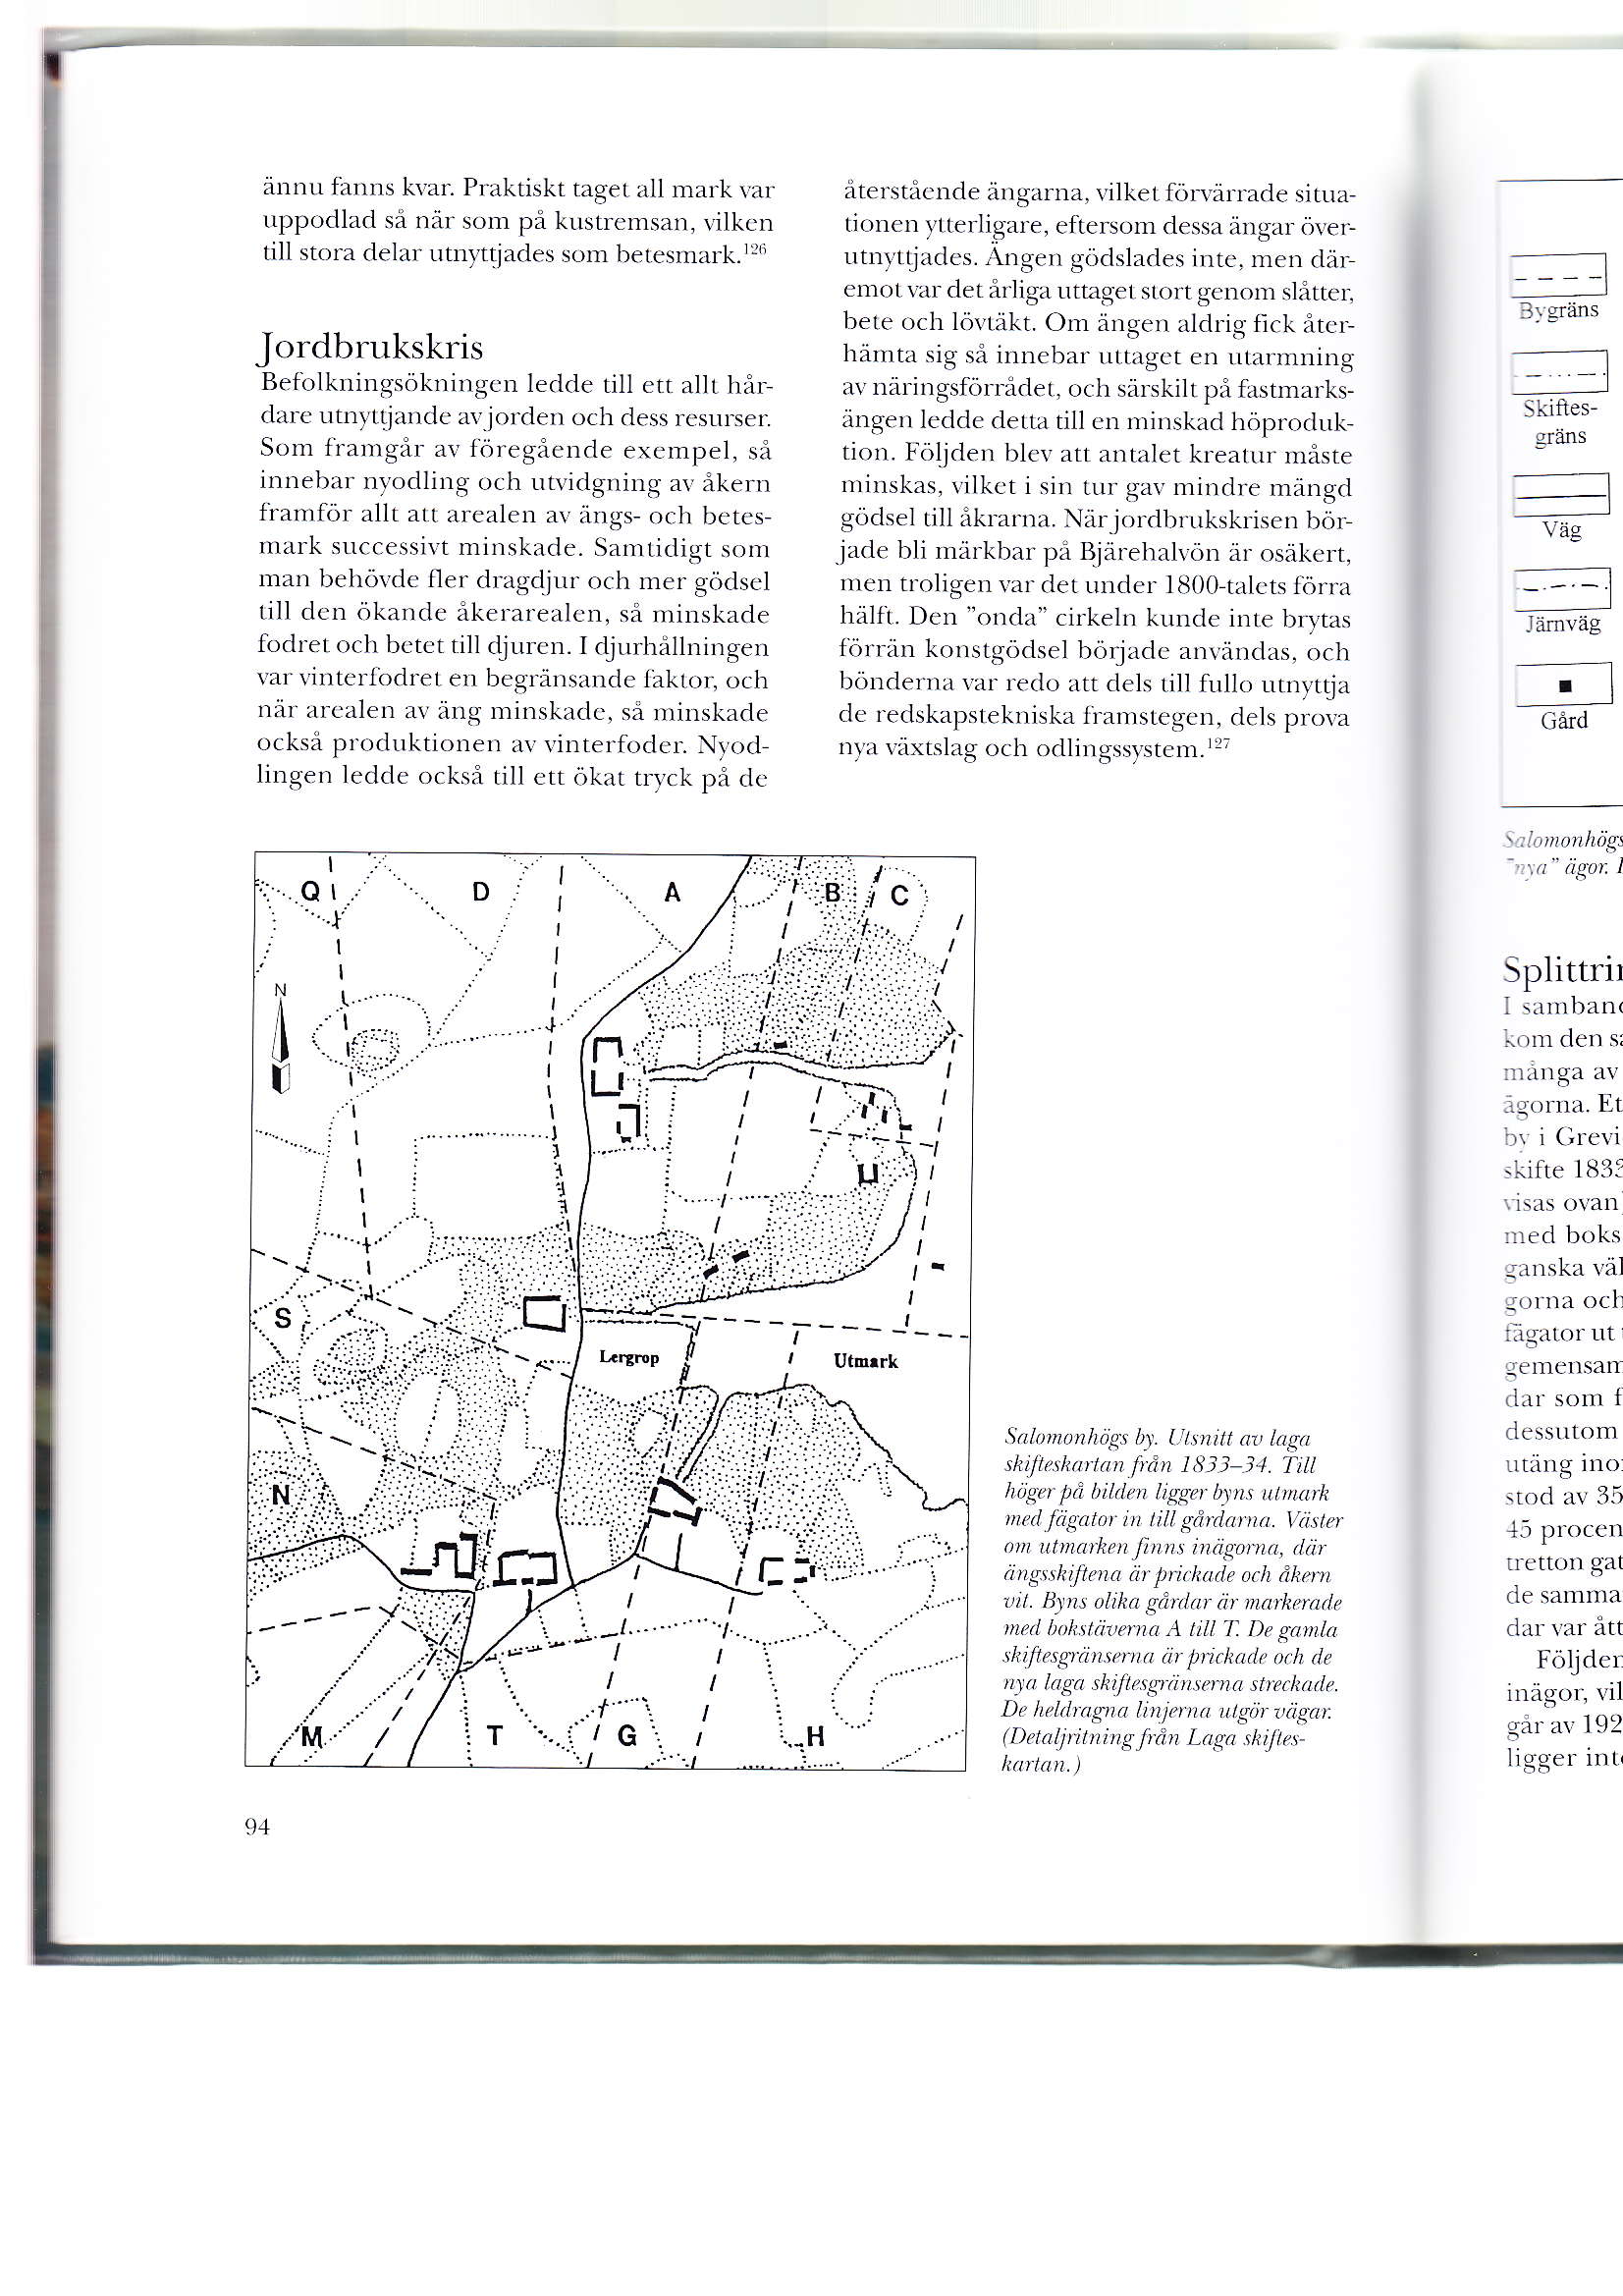Click the 'Jordbrukskris' section heading
1623x2296 pixels.
[x=371, y=347]
